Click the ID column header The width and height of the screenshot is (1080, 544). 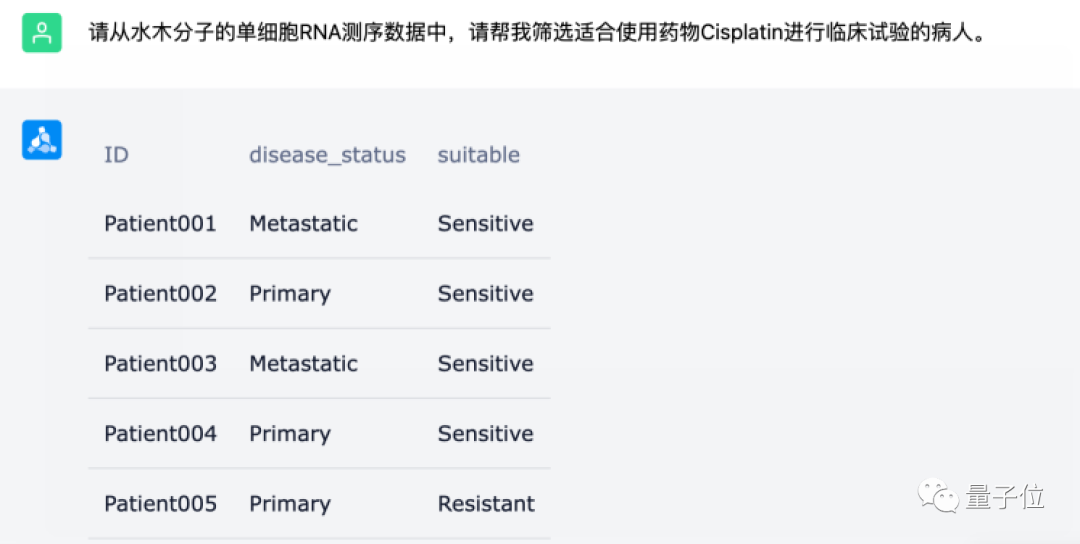(116, 155)
